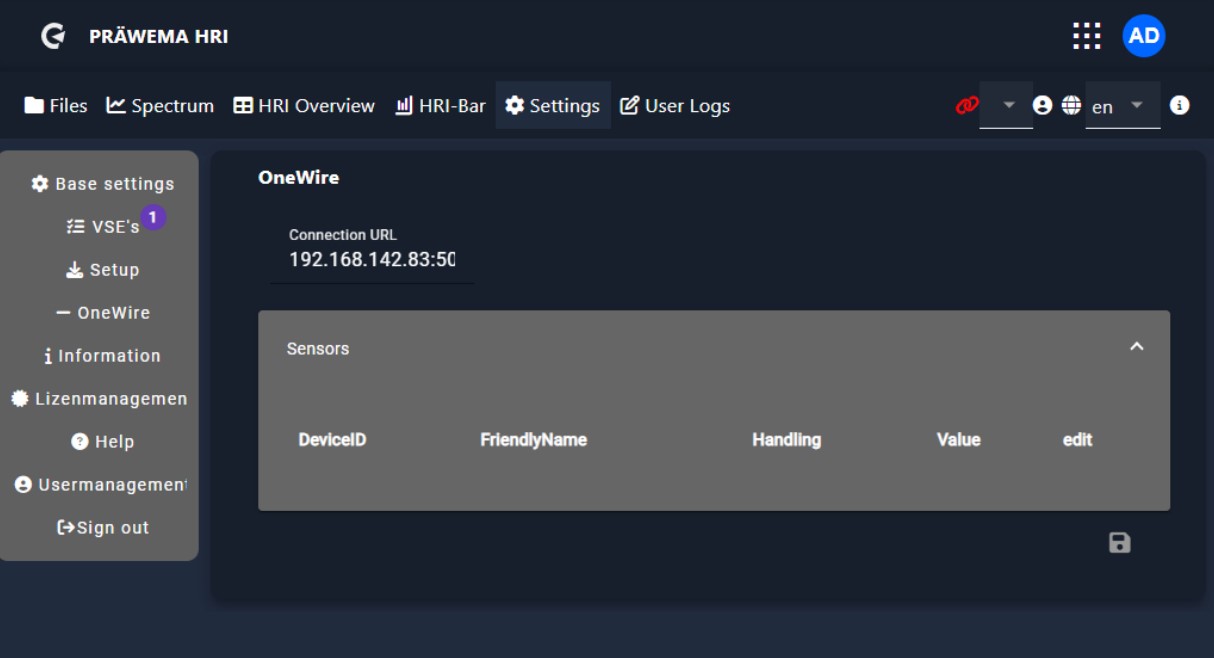This screenshot has height=658, width=1214.
Task: Click the AD user avatar
Action: (1143, 36)
